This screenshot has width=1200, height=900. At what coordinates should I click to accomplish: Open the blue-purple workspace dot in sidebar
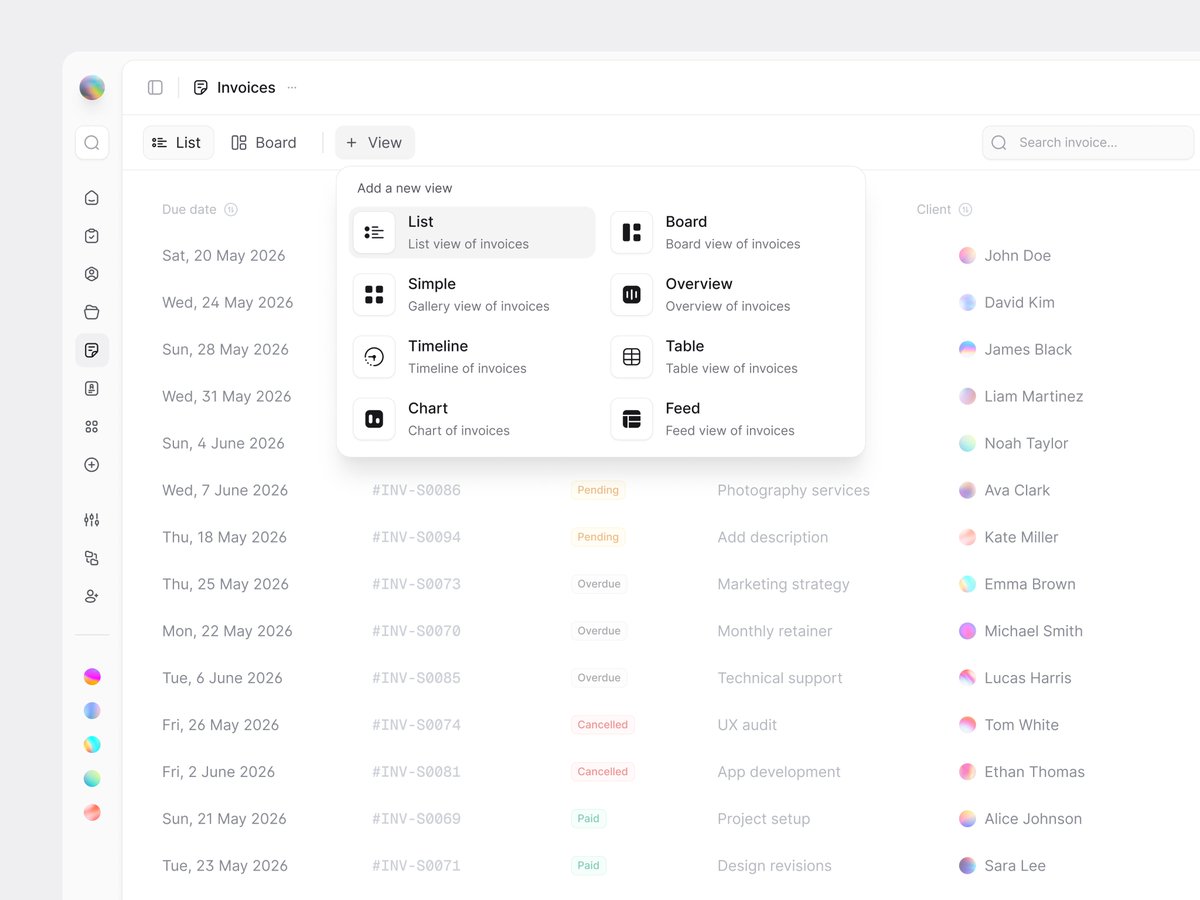click(x=92, y=711)
